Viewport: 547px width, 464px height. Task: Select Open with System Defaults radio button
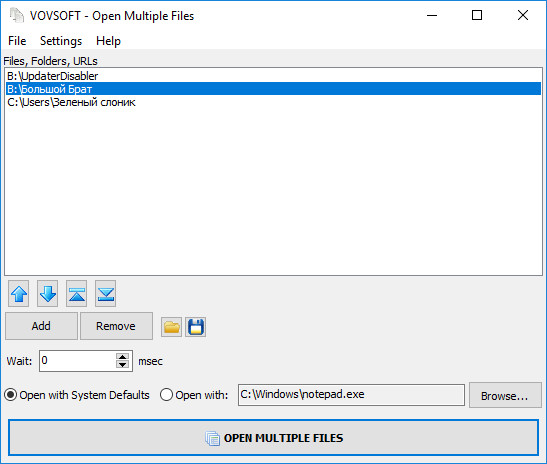tap(10, 395)
